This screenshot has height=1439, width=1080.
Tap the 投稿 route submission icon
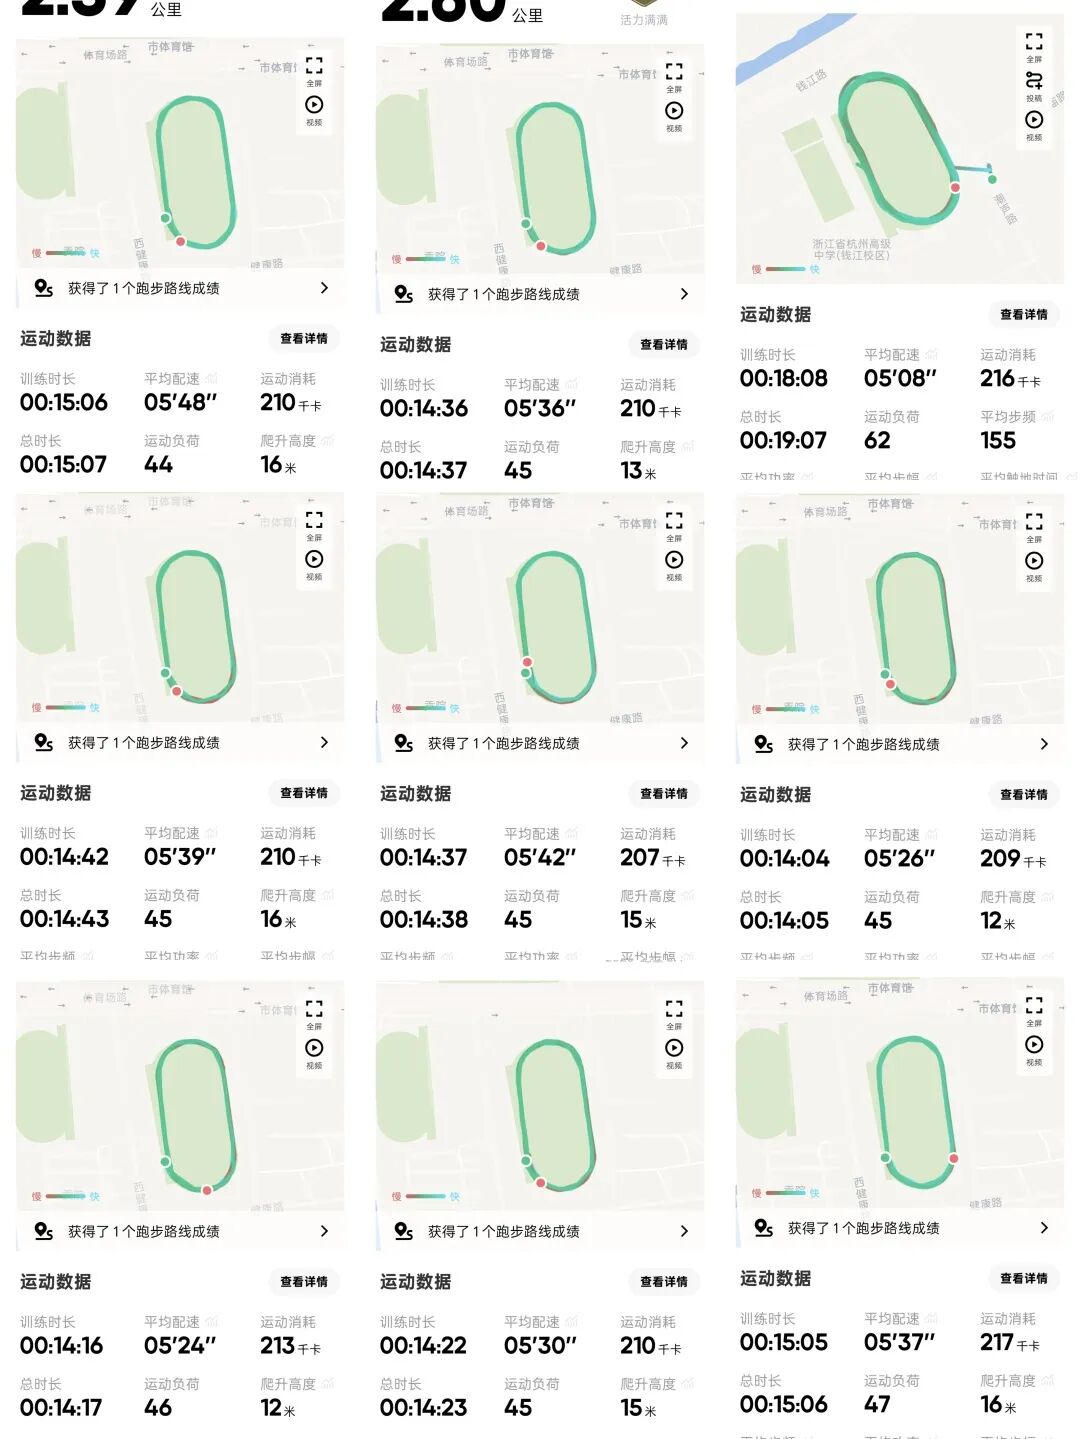(1034, 82)
